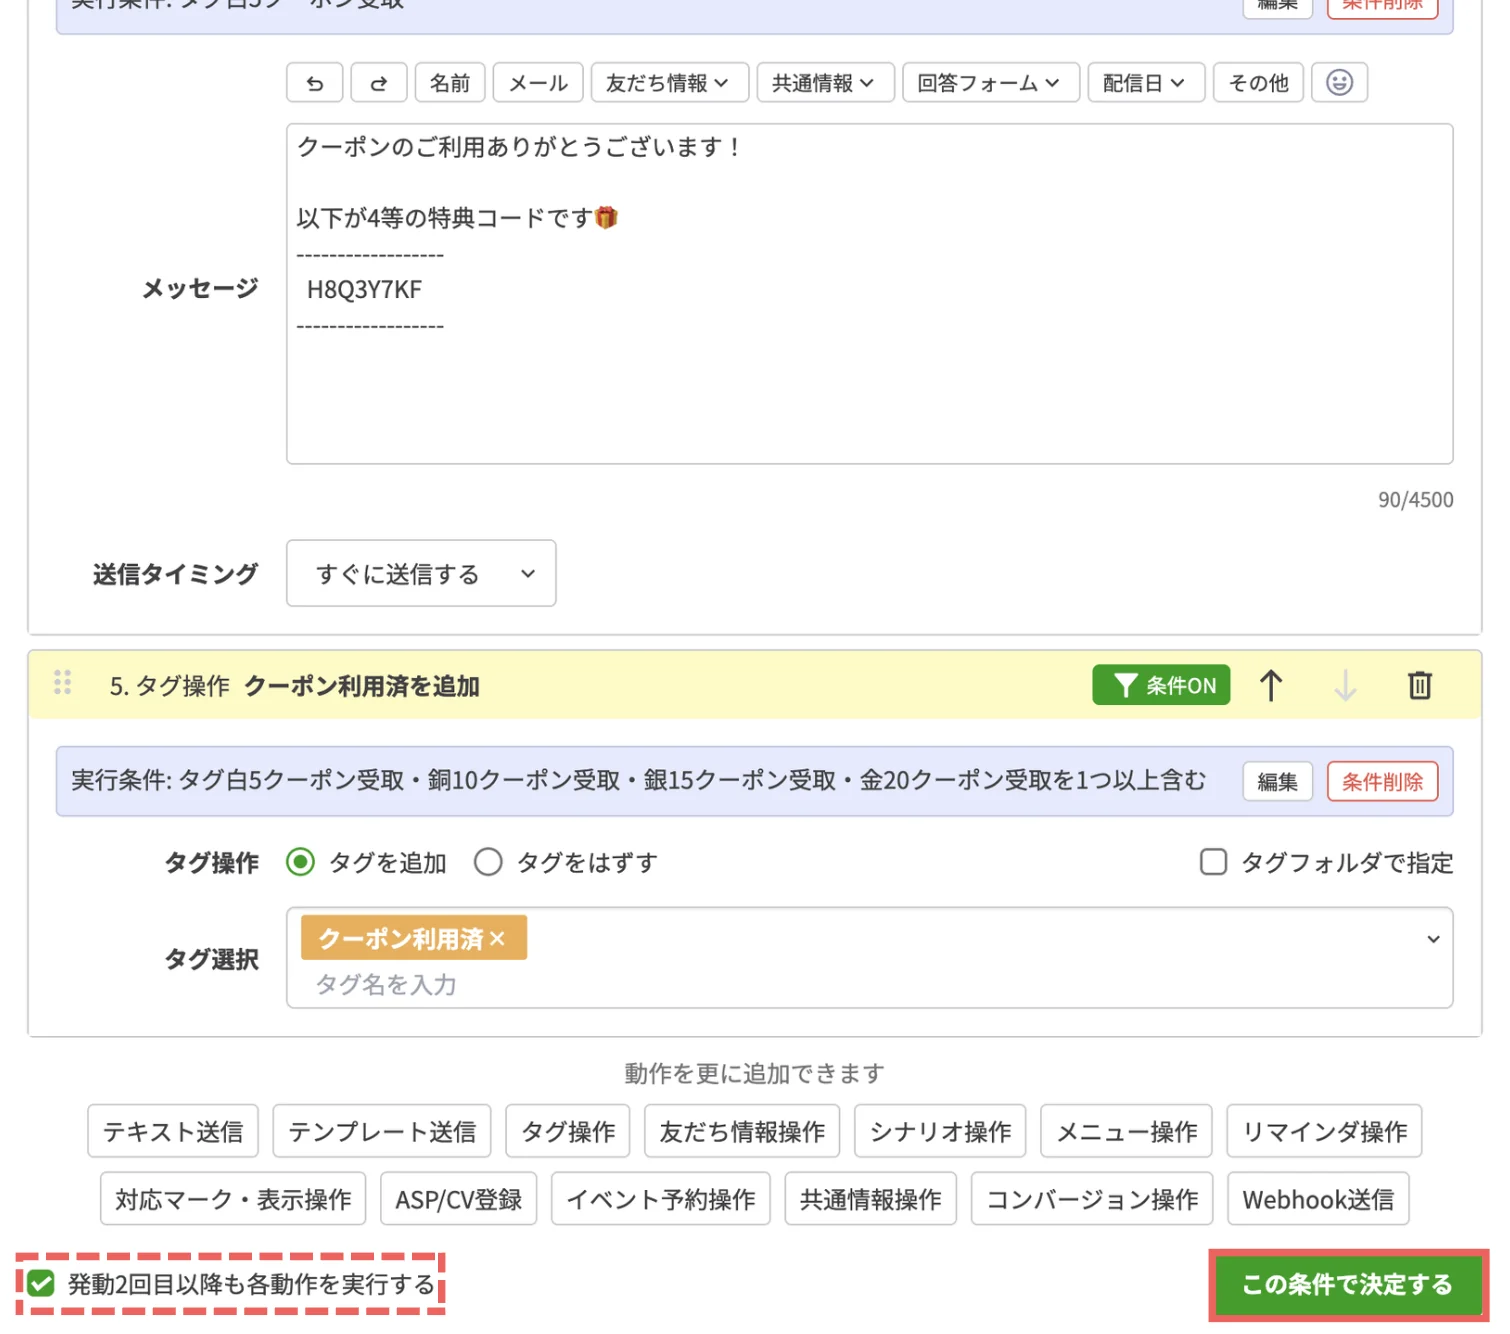The image size is (1510, 1334).
Task: Add a メニュー操作 action
Action: coord(1127,1131)
